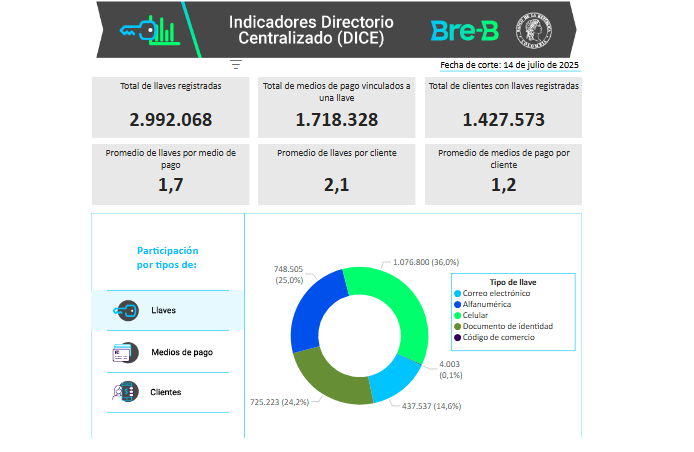Click the Bre-B logo

point(464,31)
